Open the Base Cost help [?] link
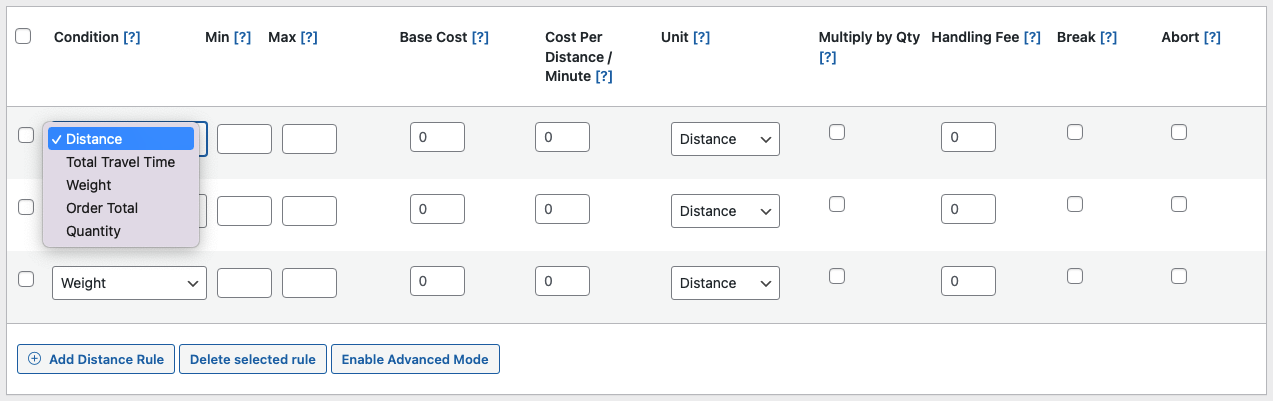 480,37
